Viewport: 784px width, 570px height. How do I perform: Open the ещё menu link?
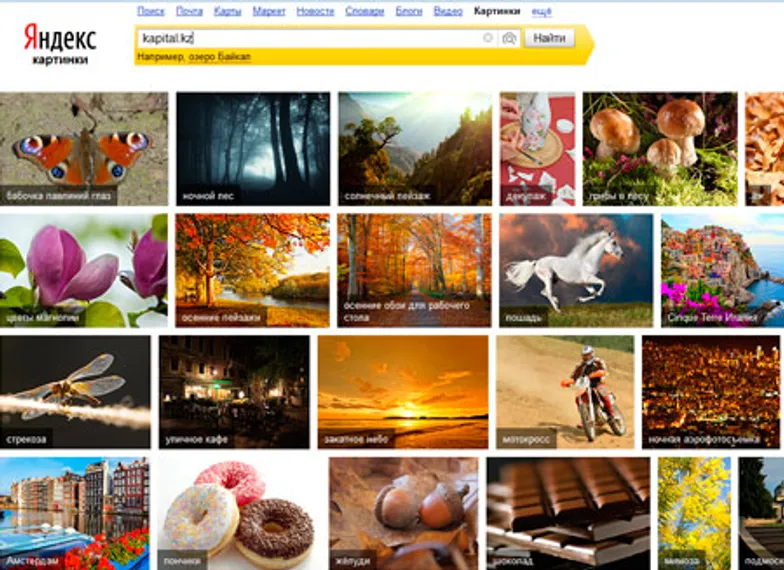542,11
